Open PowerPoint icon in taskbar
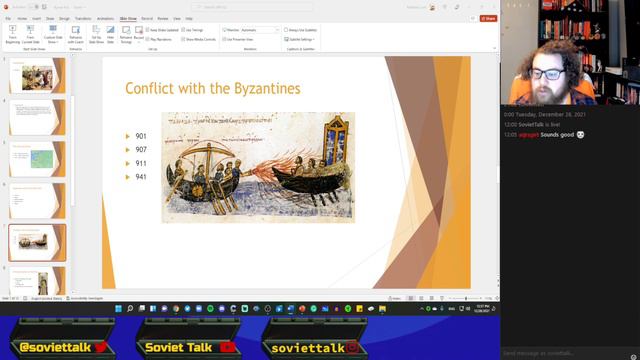This screenshot has width=640, height=360. [x=302, y=309]
